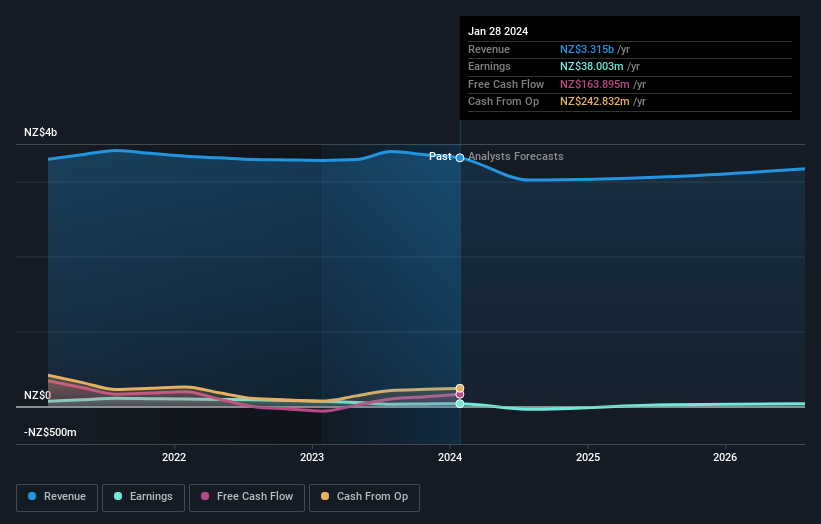Click the Jan 28 2024 tooltip date

pos(498,31)
